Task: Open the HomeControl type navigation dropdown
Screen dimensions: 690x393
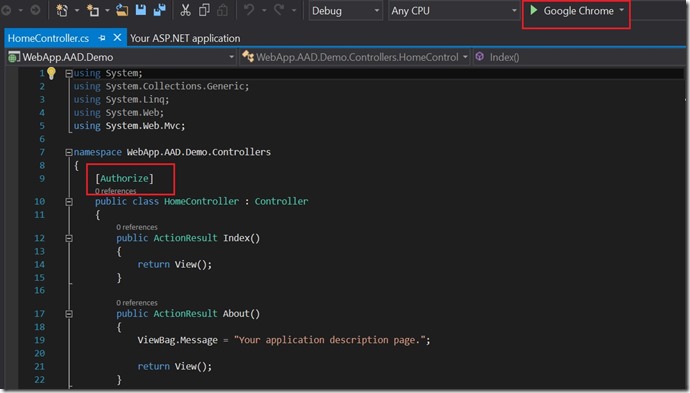Action: (355, 57)
